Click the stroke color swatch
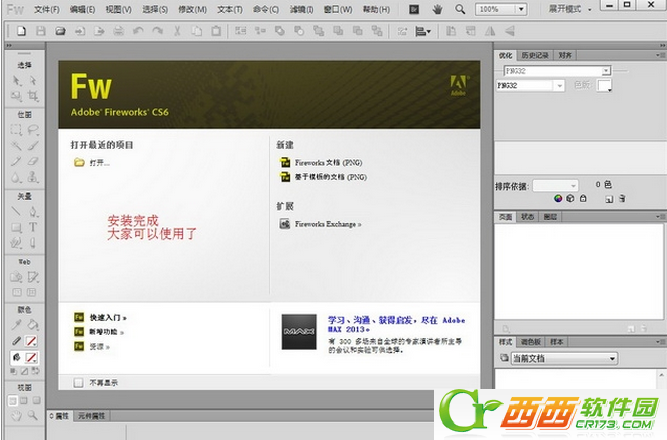This screenshot has width=667, height=440. (x=31, y=341)
